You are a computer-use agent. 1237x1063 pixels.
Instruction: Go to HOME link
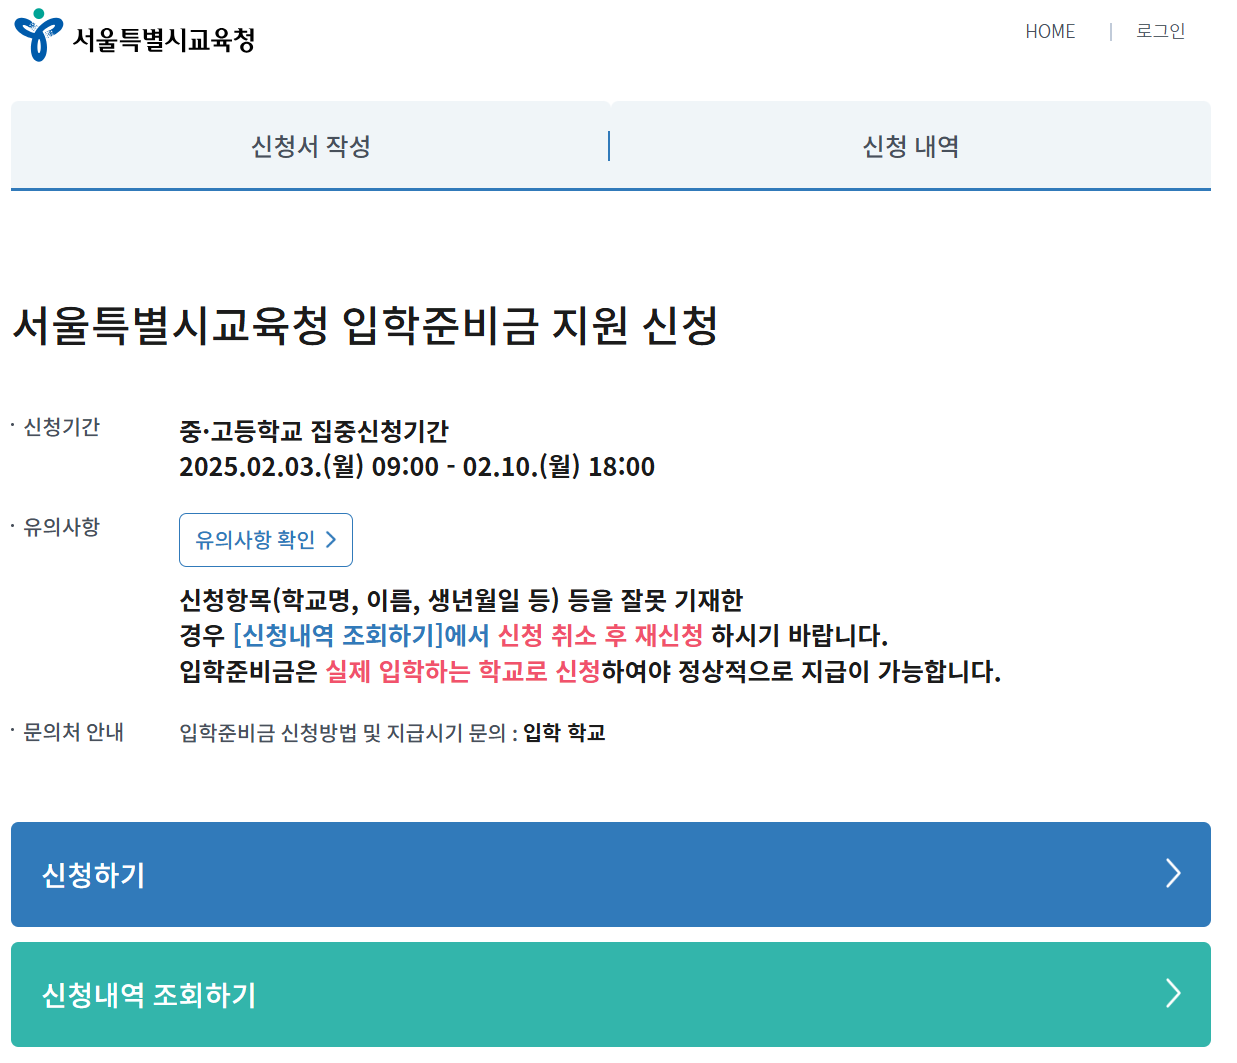coord(1050,32)
